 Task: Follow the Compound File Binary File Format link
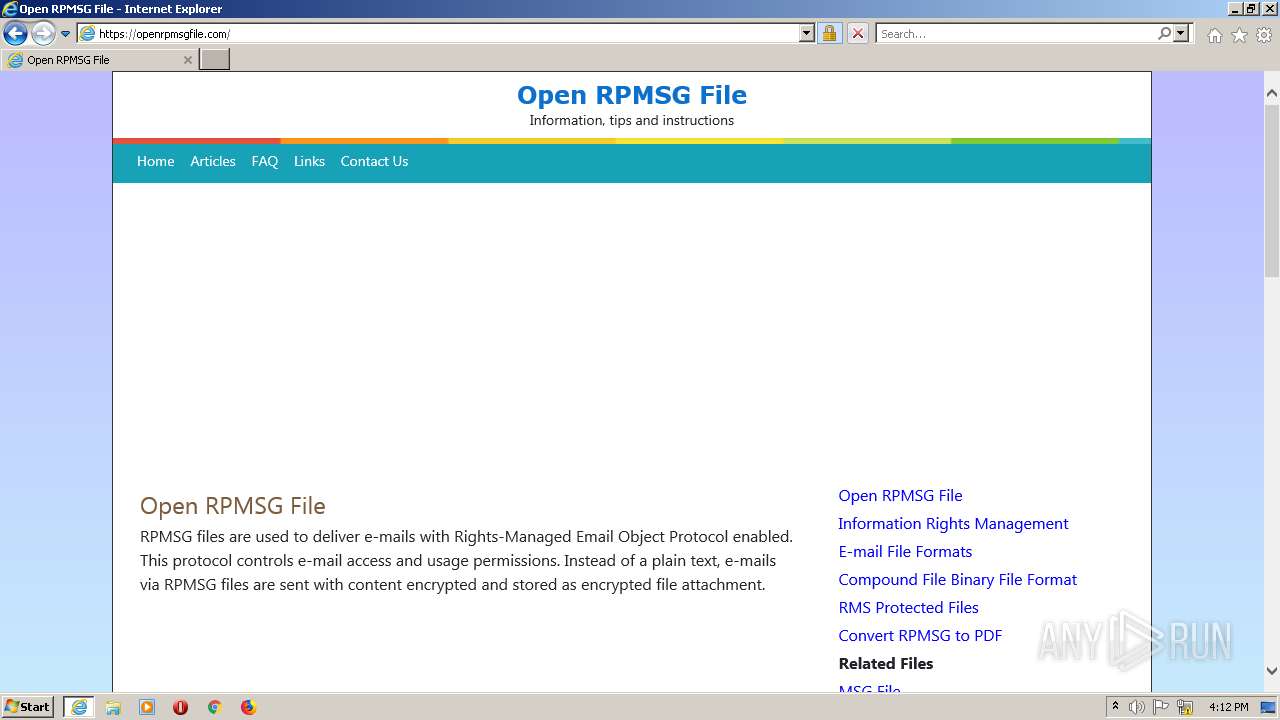click(957, 579)
